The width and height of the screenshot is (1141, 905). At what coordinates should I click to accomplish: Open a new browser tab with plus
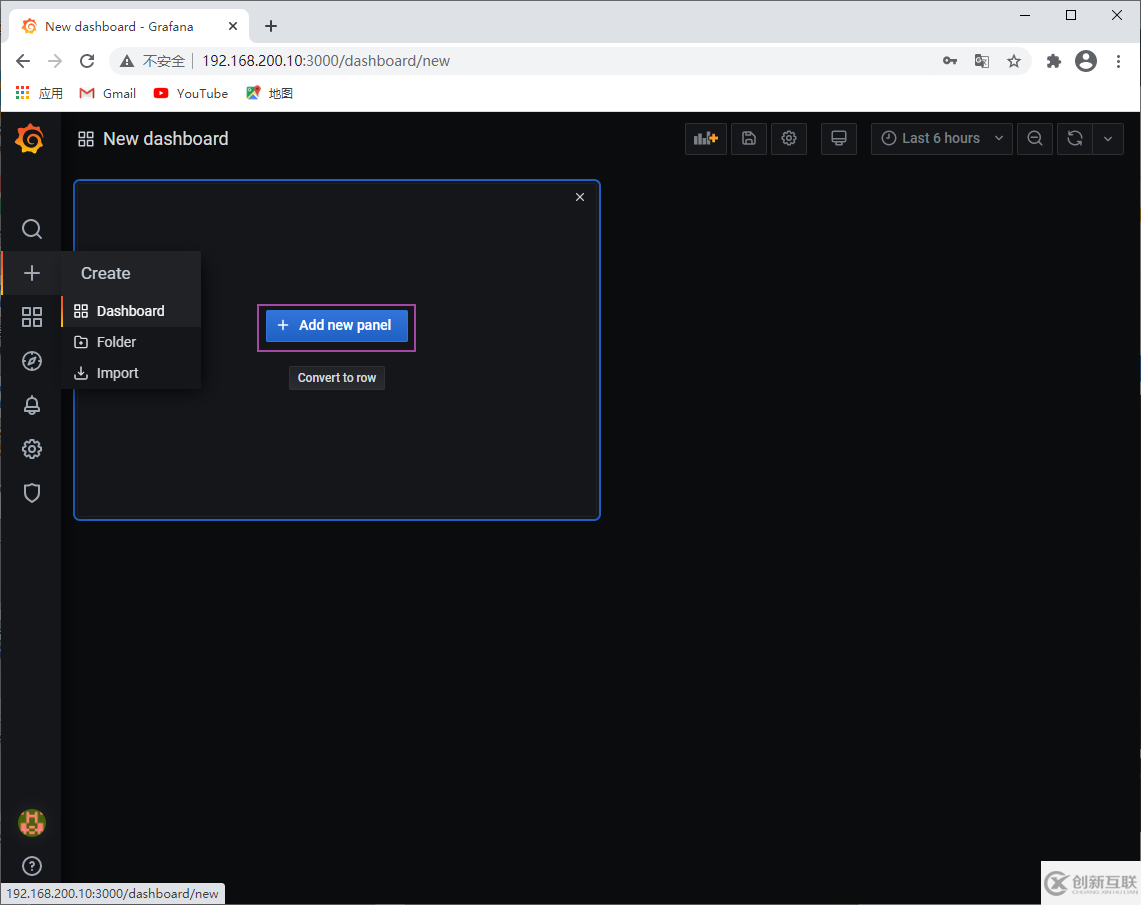271,26
